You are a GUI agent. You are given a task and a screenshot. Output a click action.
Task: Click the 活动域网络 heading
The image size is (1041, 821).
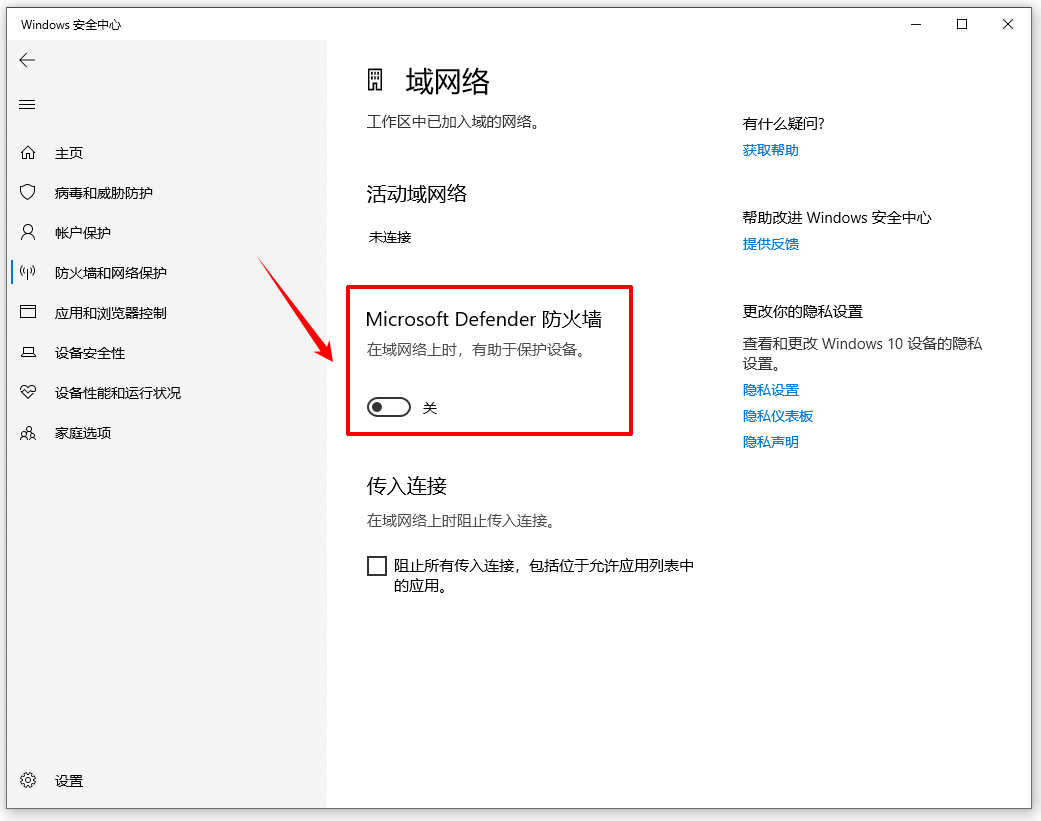click(x=416, y=194)
